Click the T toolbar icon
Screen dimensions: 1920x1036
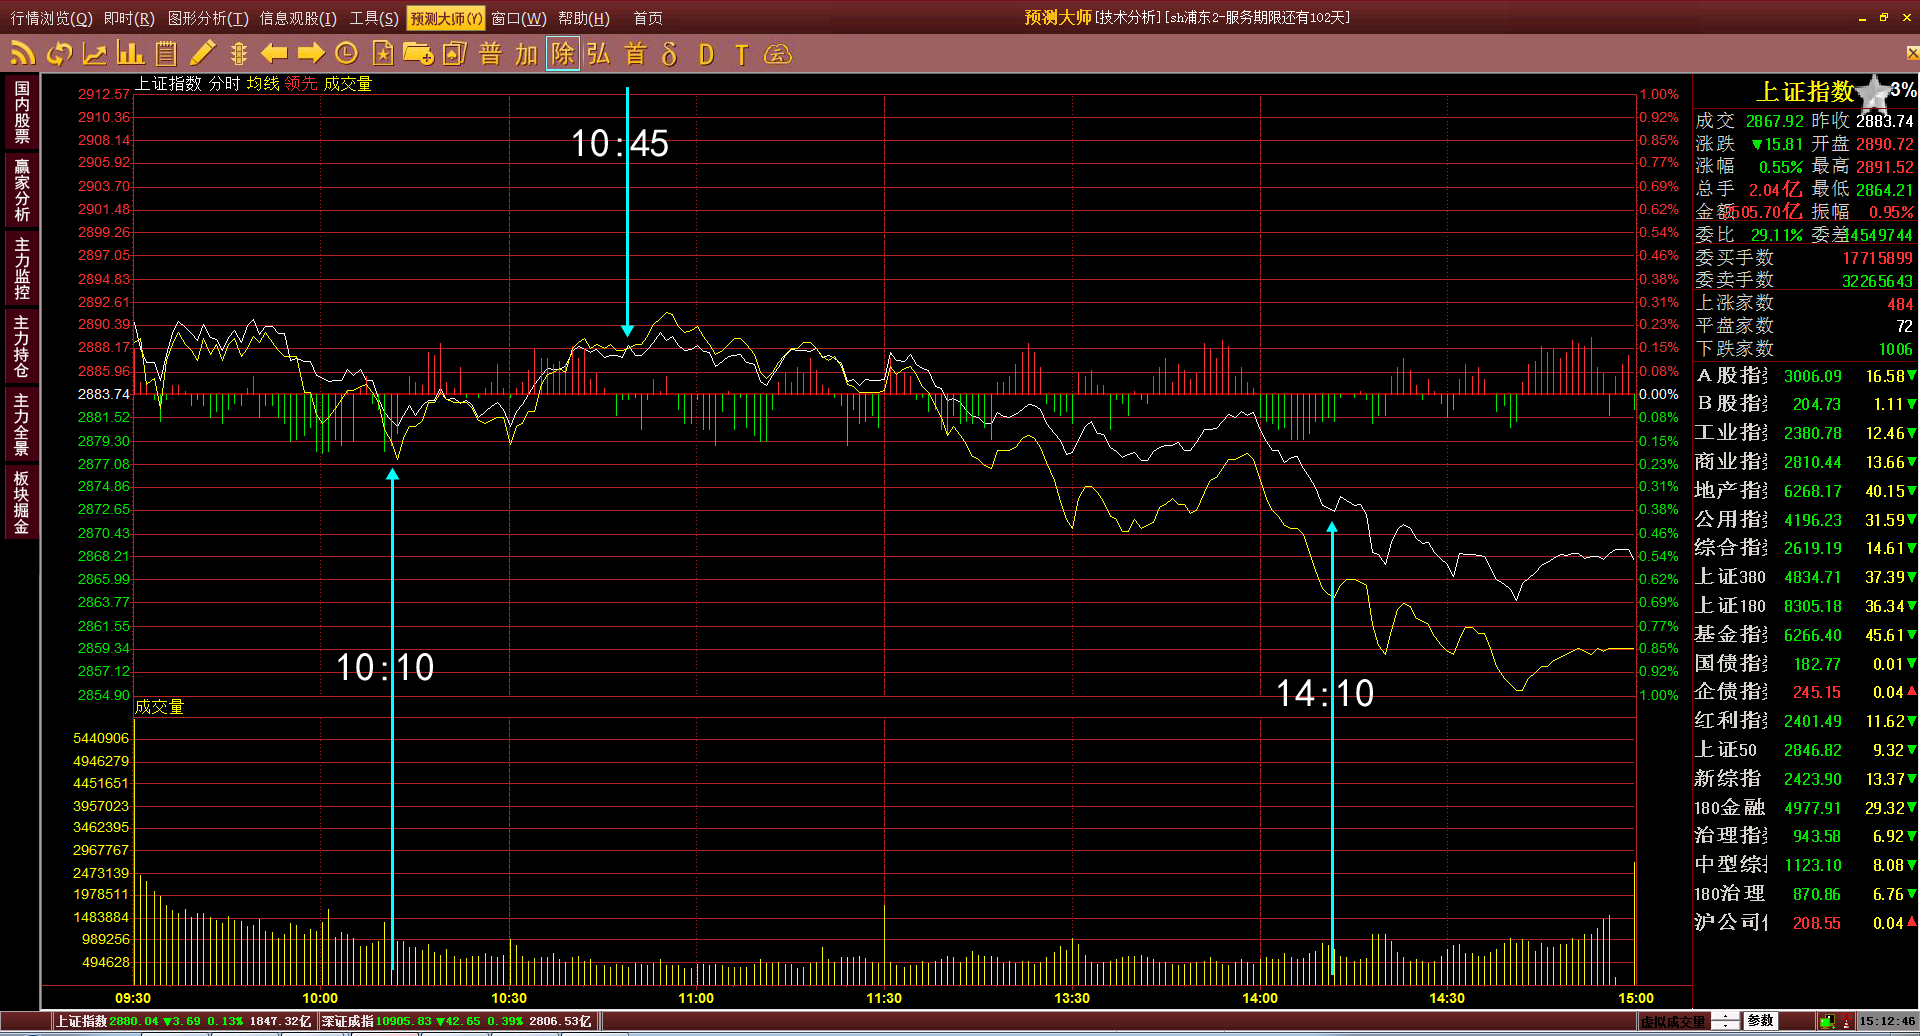(741, 54)
